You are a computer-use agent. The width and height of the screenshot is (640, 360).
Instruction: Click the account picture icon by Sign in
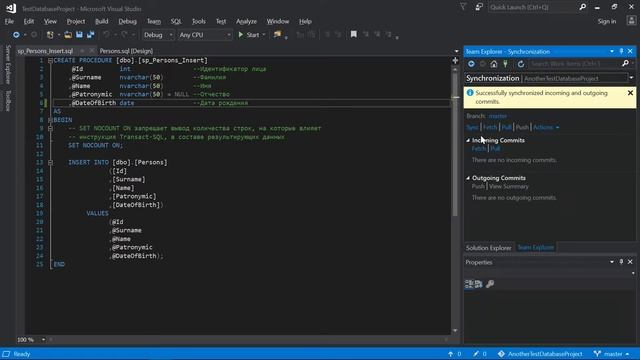pyautogui.click(x=631, y=21)
